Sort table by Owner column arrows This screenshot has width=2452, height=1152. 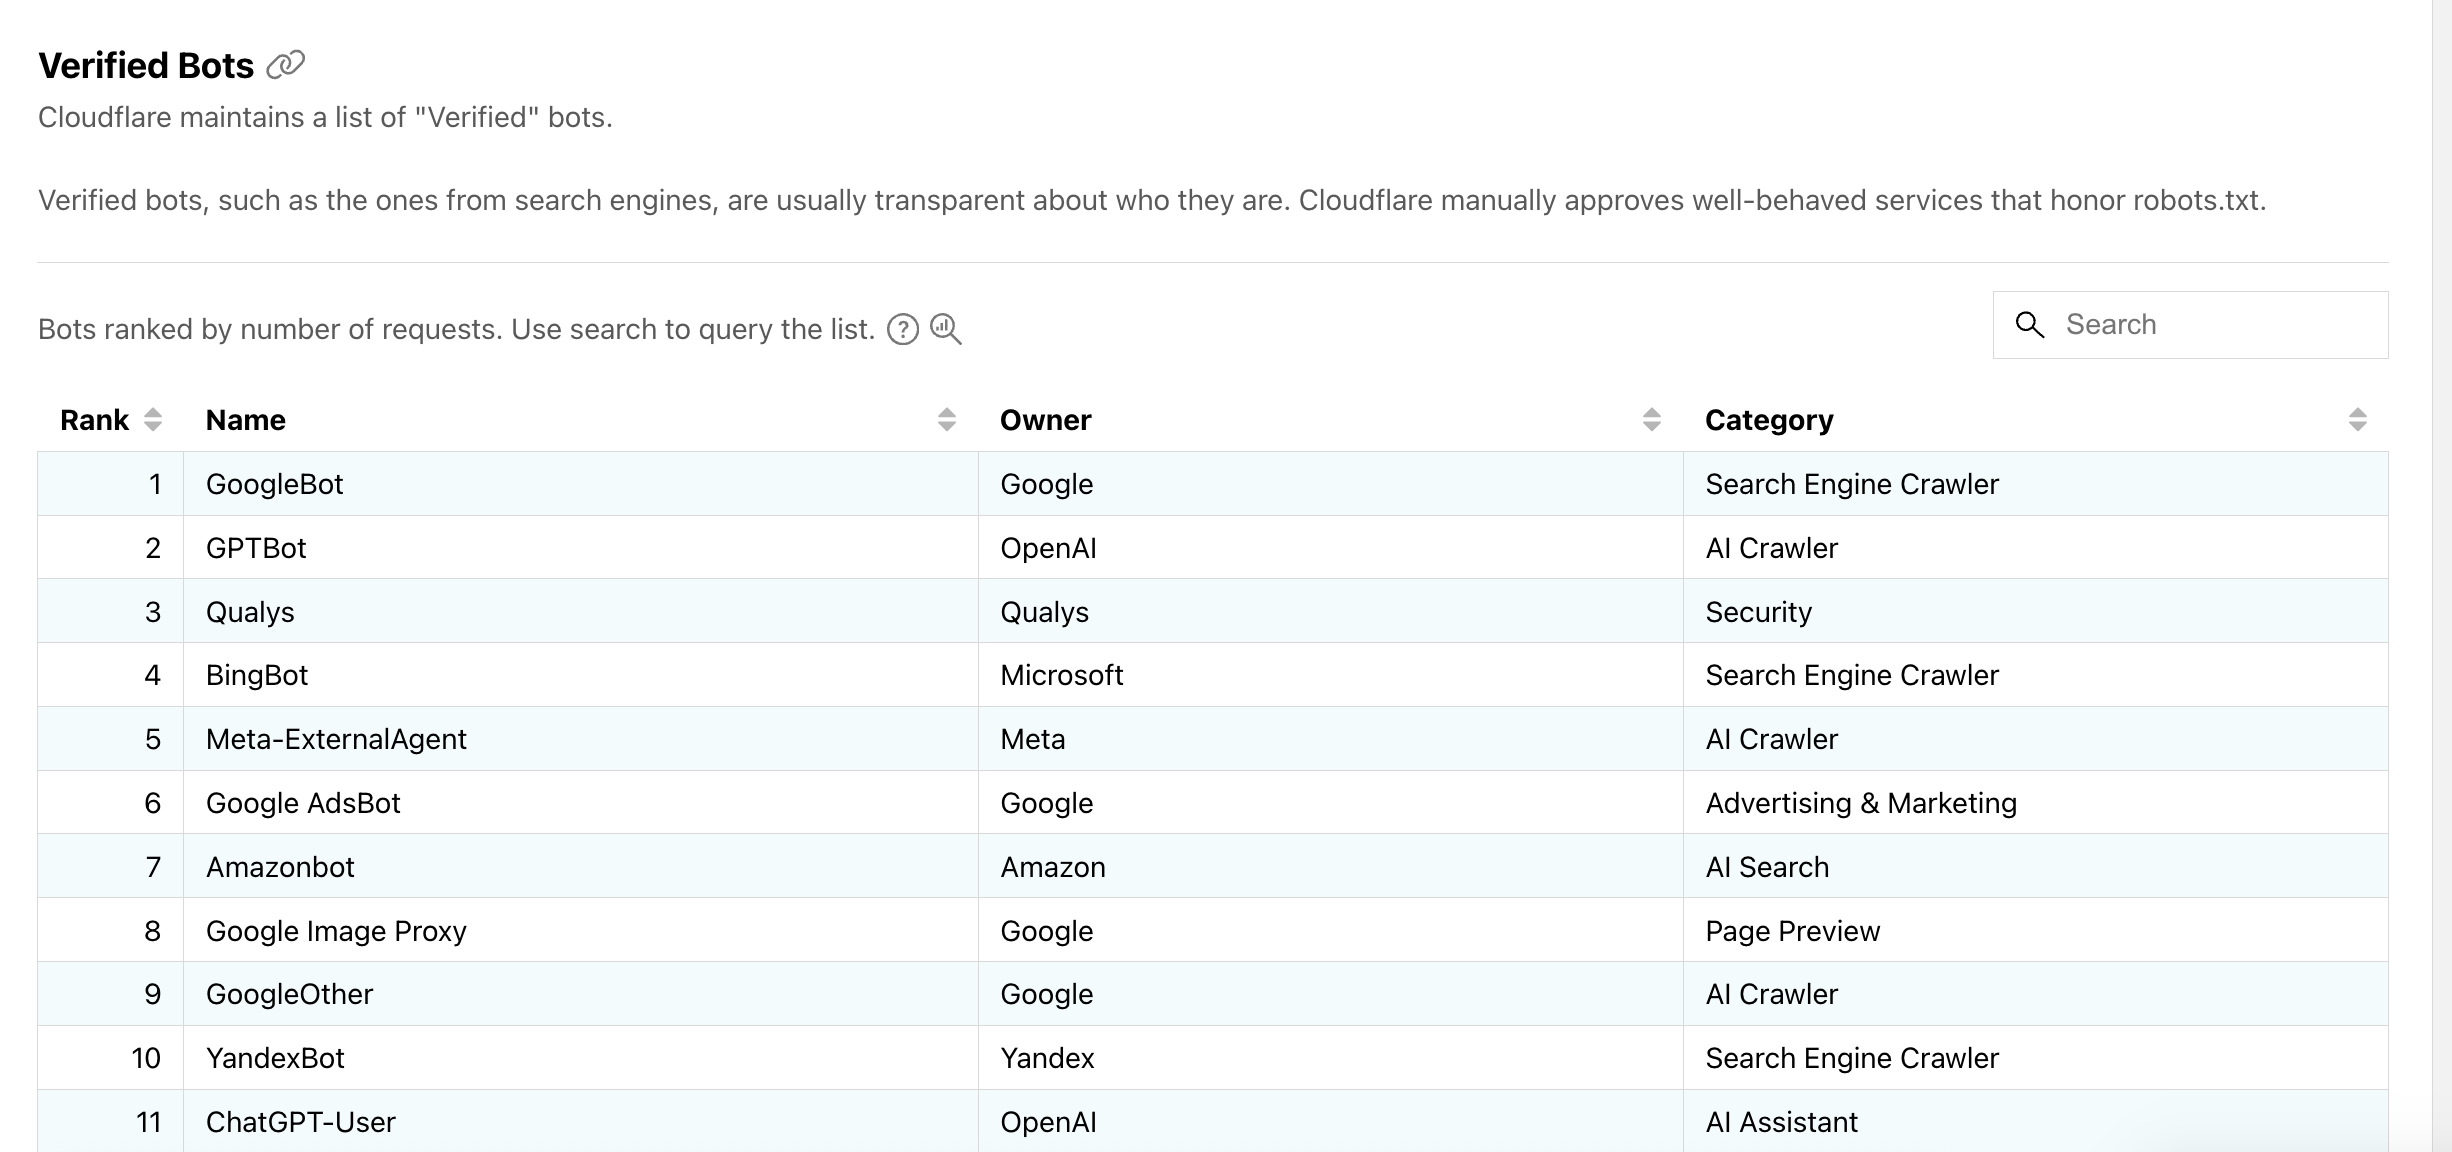(1651, 420)
